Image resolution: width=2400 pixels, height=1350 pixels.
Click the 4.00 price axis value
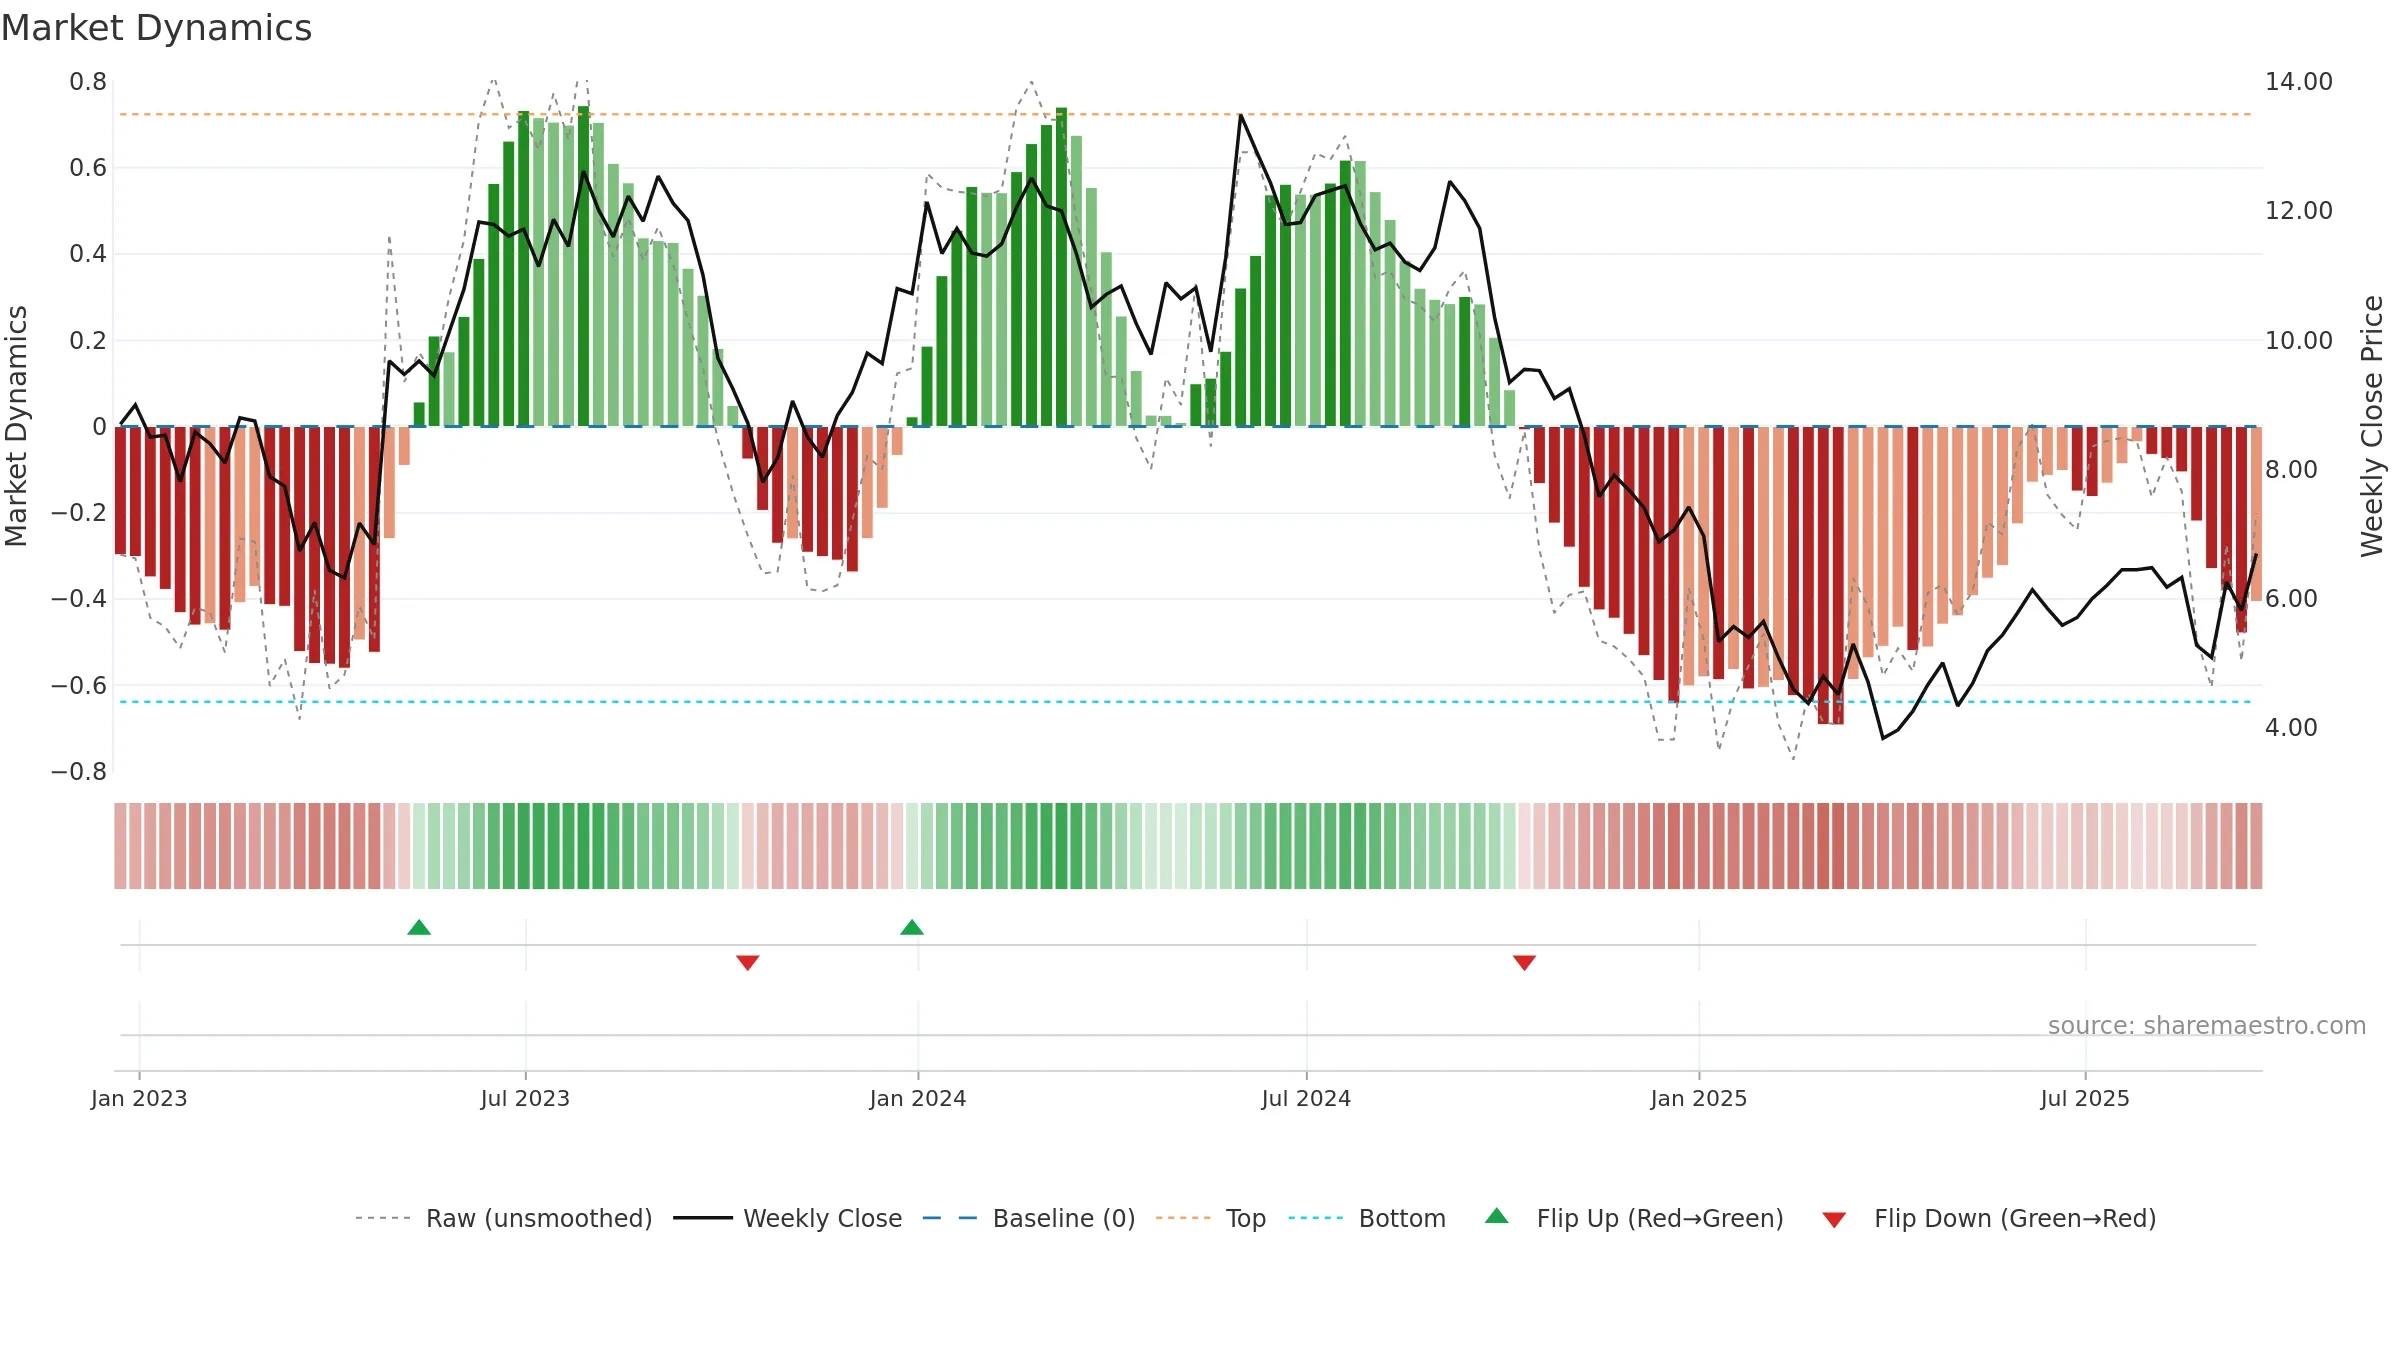pyautogui.click(x=2290, y=728)
